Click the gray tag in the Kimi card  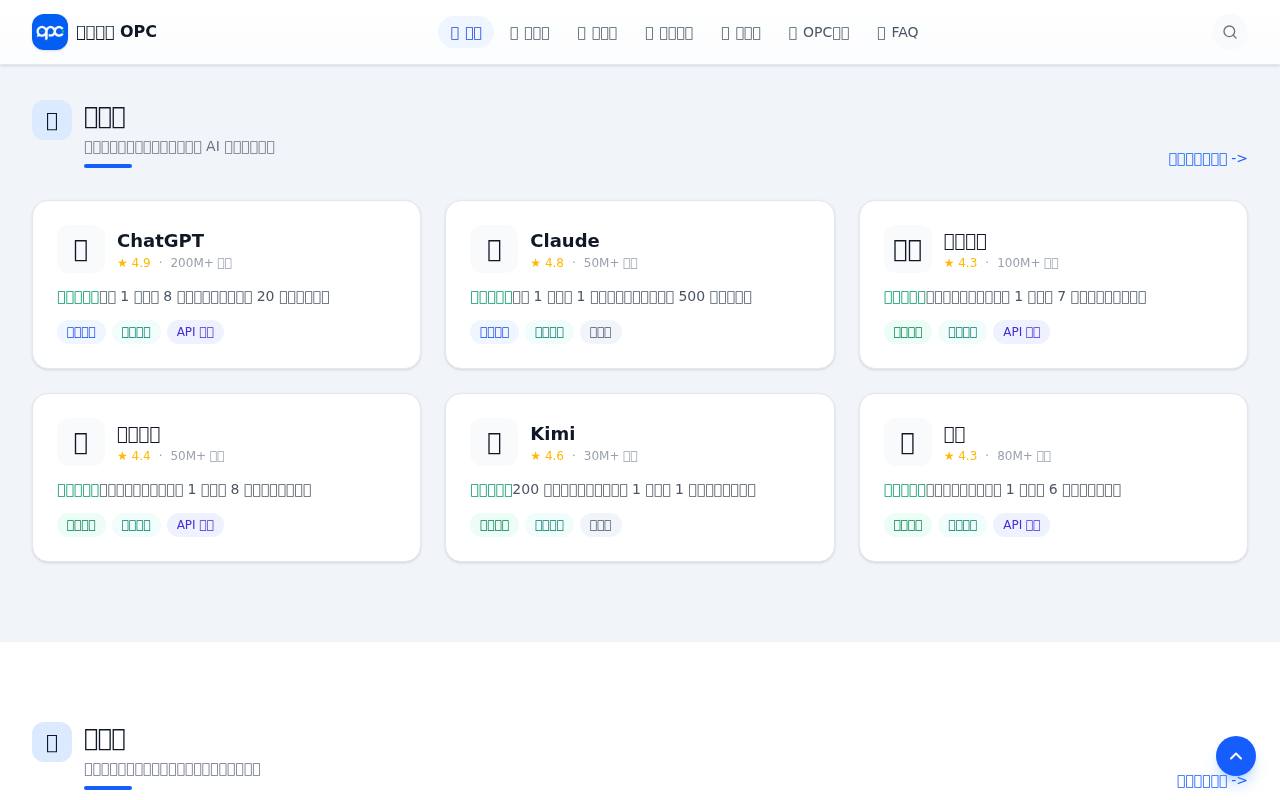point(601,525)
